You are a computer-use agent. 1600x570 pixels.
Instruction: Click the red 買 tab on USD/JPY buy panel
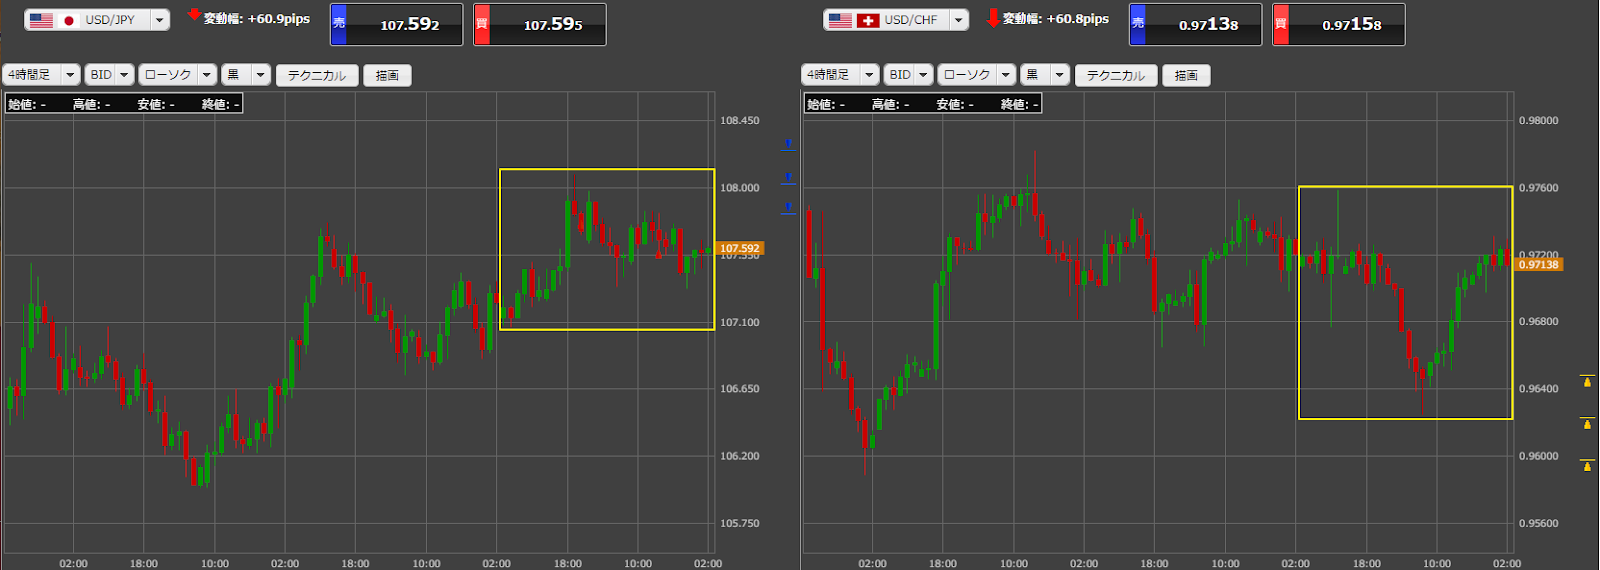[482, 24]
